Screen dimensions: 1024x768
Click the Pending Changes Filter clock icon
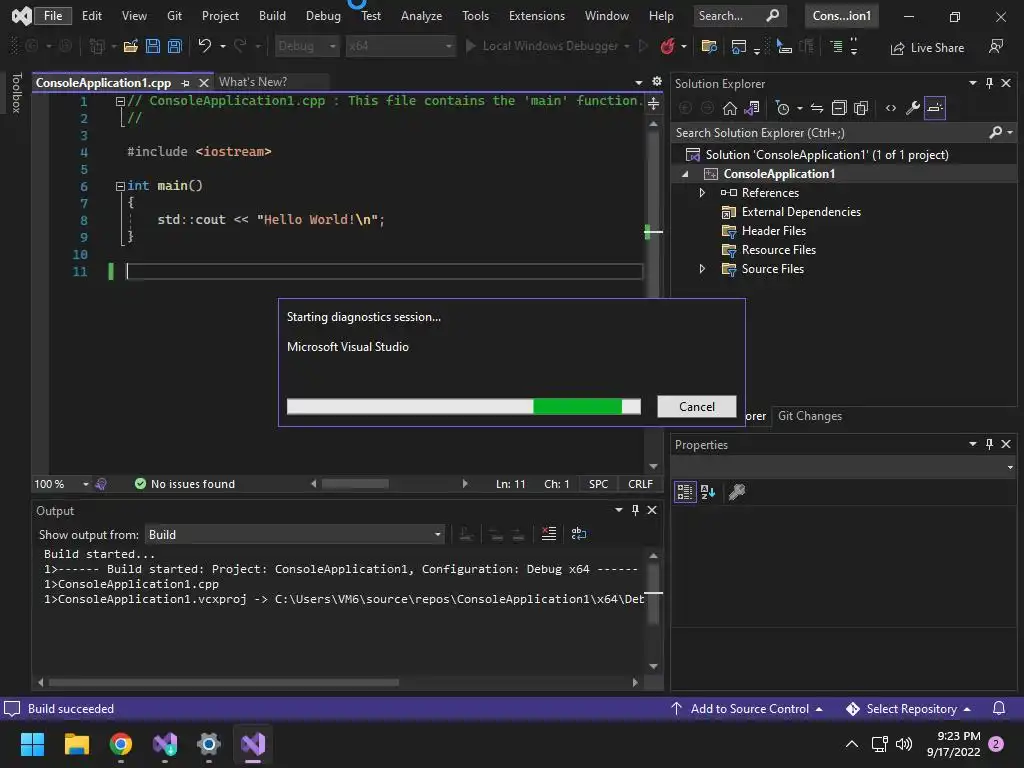click(x=782, y=108)
